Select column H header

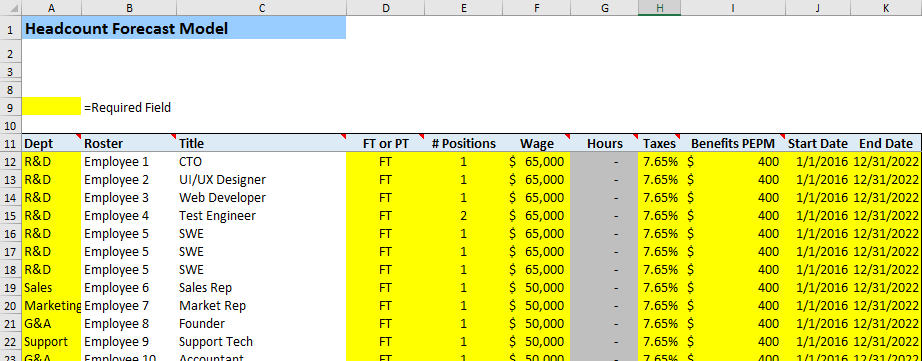point(659,8)
